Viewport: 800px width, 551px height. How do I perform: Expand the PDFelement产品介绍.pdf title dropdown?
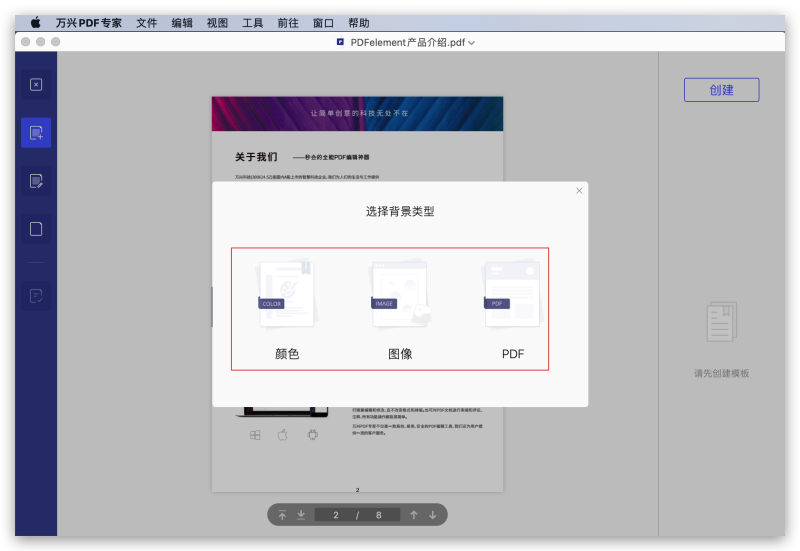click(x=471, y=43)
